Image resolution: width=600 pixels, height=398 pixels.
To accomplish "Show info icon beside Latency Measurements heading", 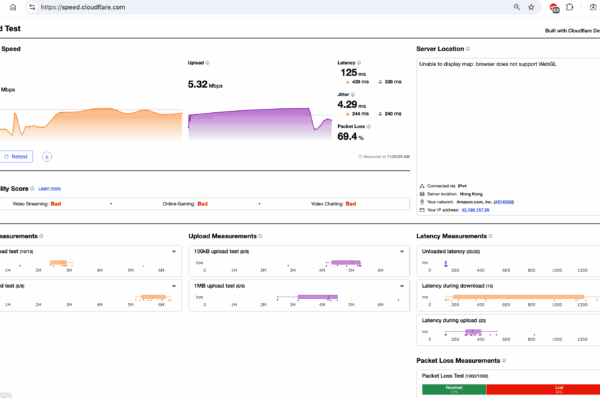I will 491,236.
